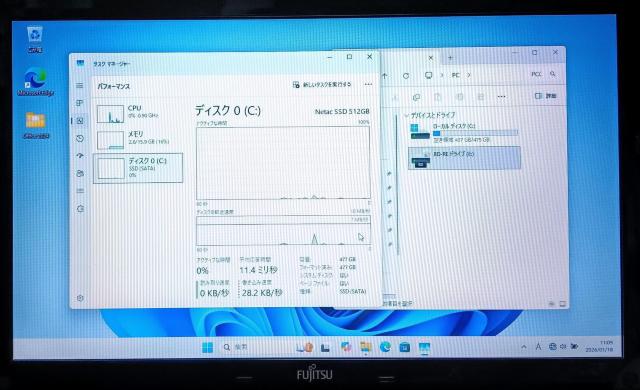Image resolution: width=640 pixels, height=390 pixels.
Task: Open Copilot icon on the taskbar
Action: tap(346, 347)
